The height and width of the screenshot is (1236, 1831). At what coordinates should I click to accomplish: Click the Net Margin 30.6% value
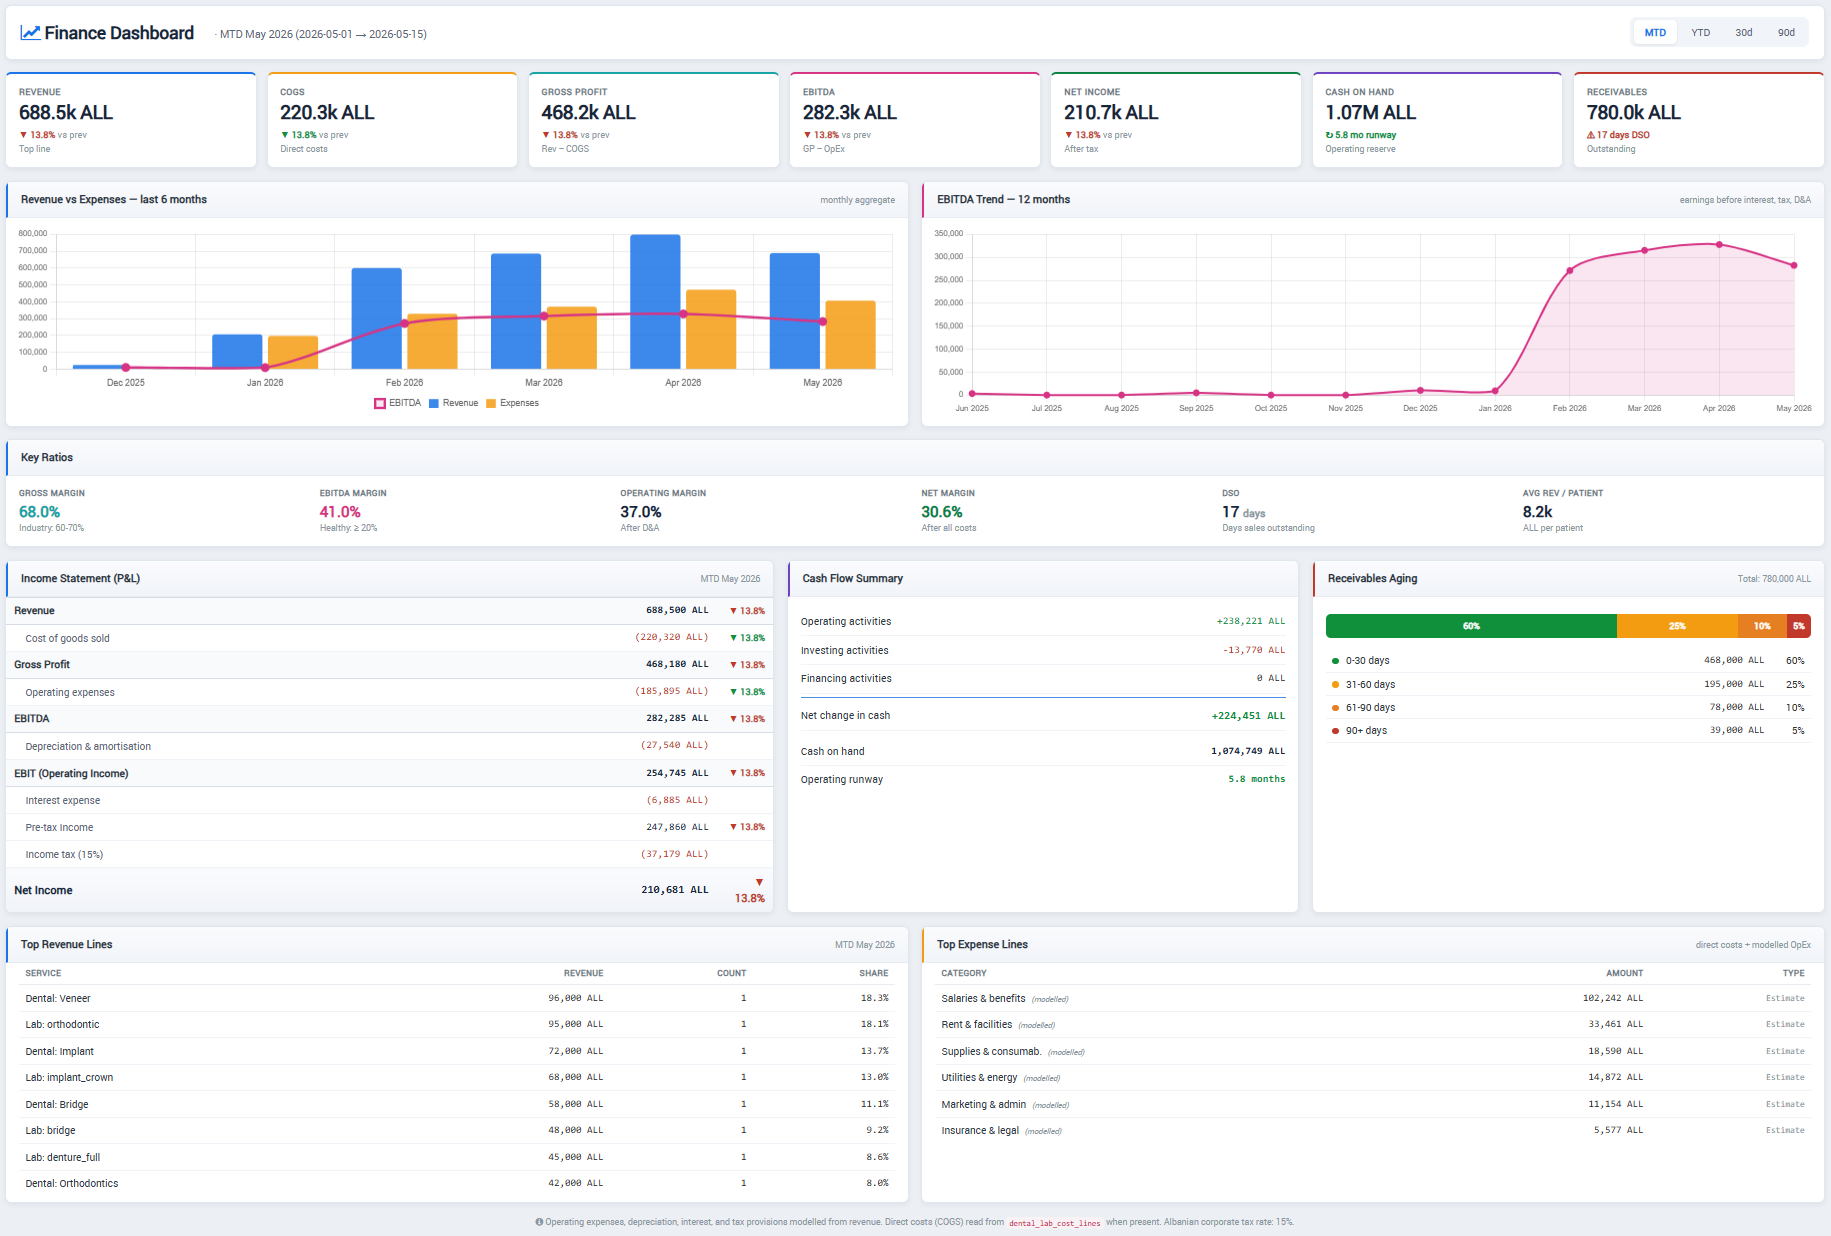point(942,512)
